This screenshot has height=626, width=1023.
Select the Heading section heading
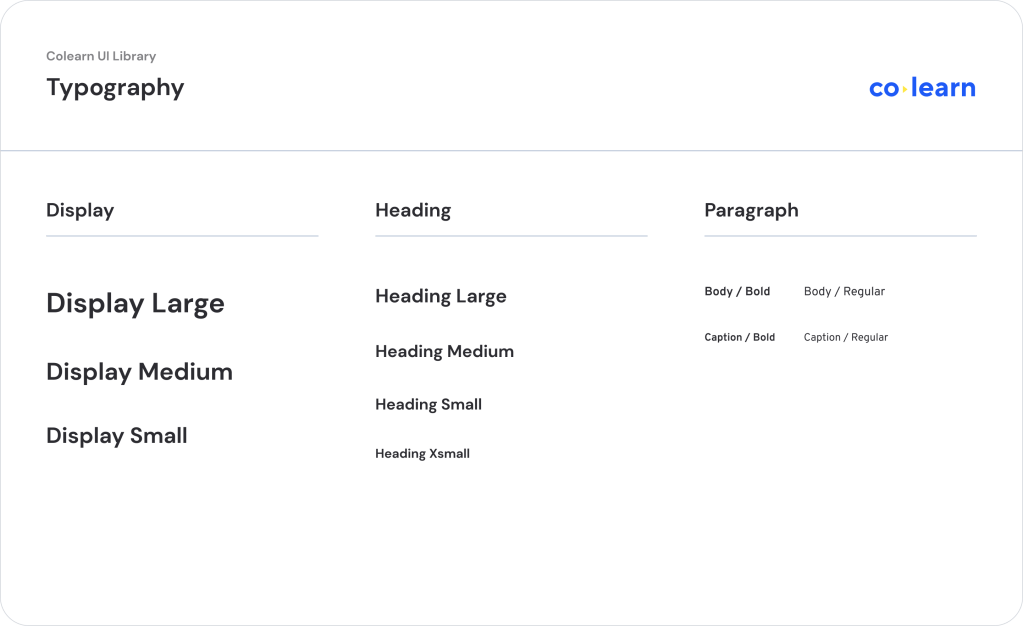click(413, 210)
